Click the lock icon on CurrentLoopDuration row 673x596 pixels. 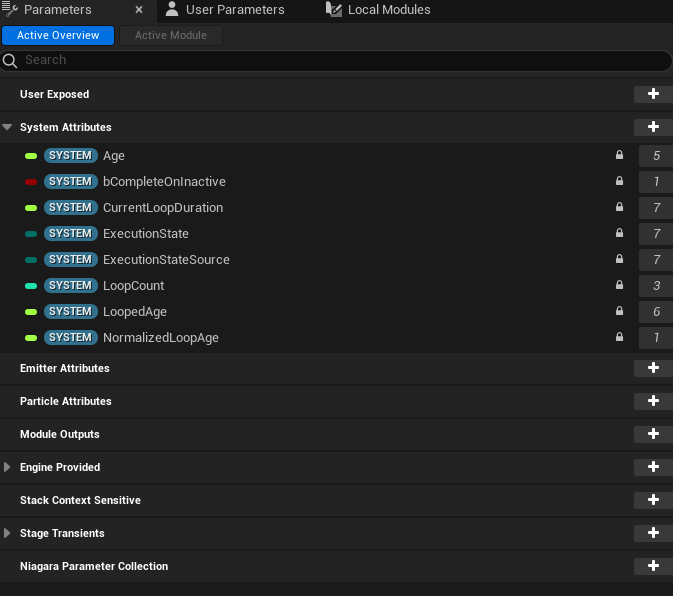(x=619, y=207)
